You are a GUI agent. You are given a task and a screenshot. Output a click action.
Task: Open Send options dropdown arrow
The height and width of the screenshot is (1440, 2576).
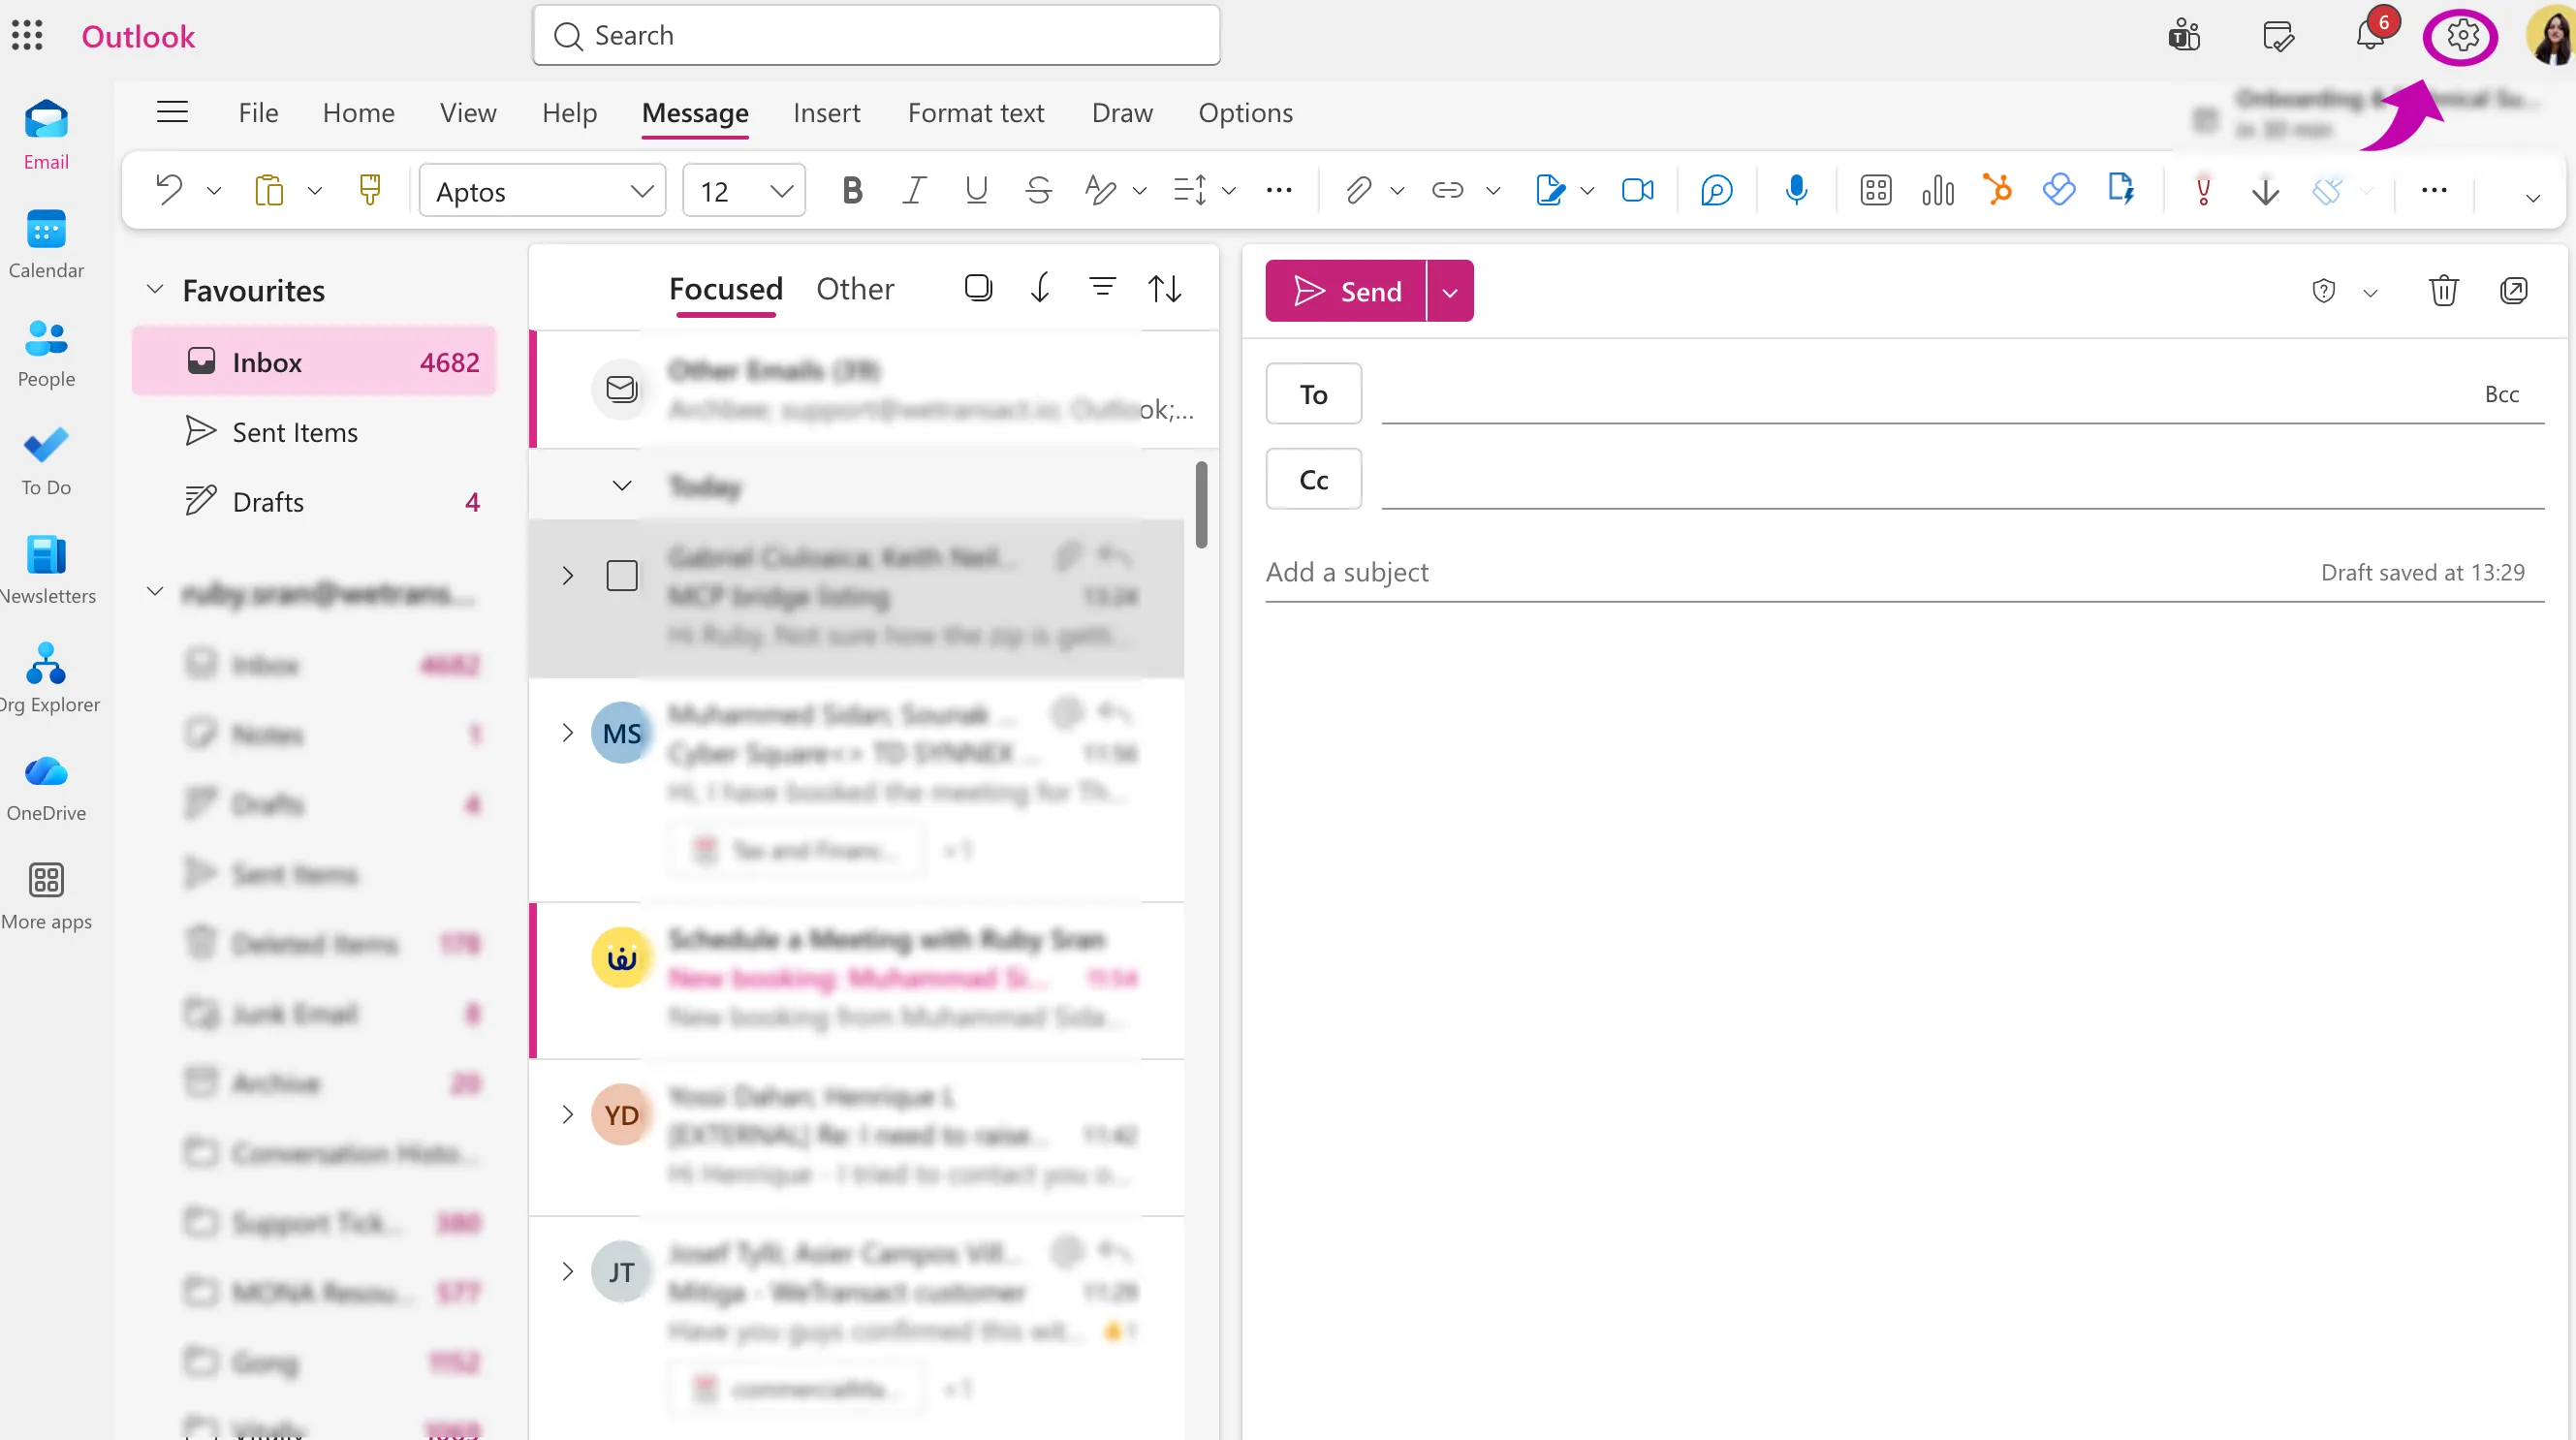coord(1450,291)
